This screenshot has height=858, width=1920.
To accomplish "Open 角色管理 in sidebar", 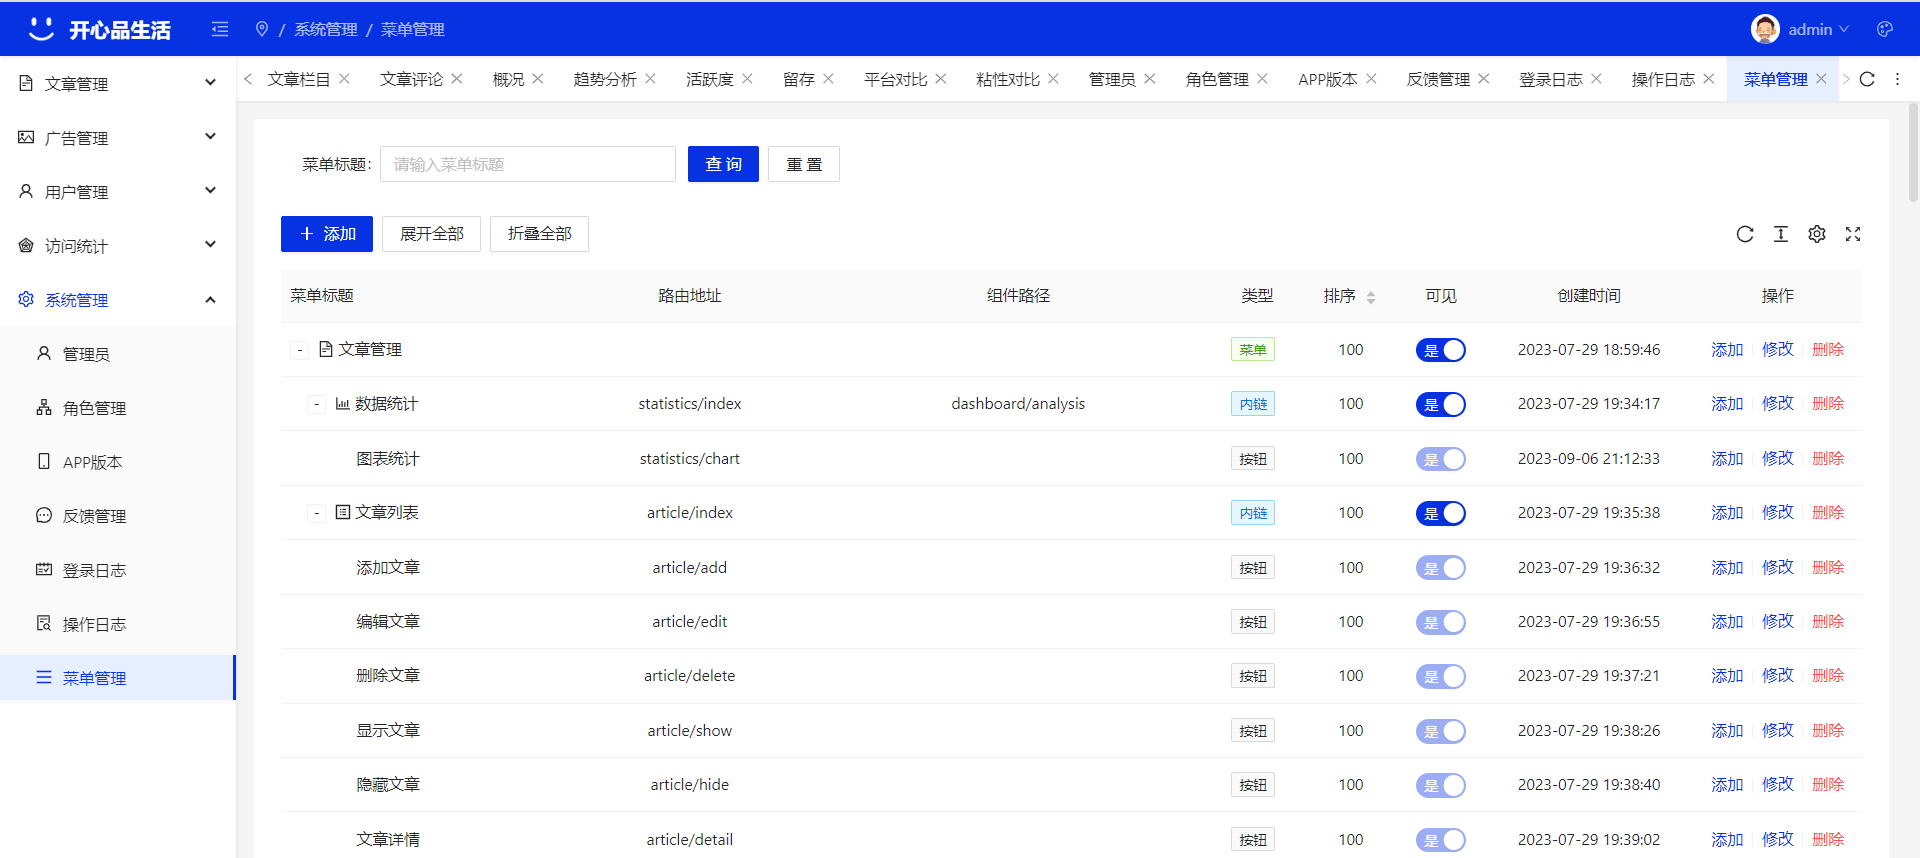I will pyautogui.click(x=118, y=407).
